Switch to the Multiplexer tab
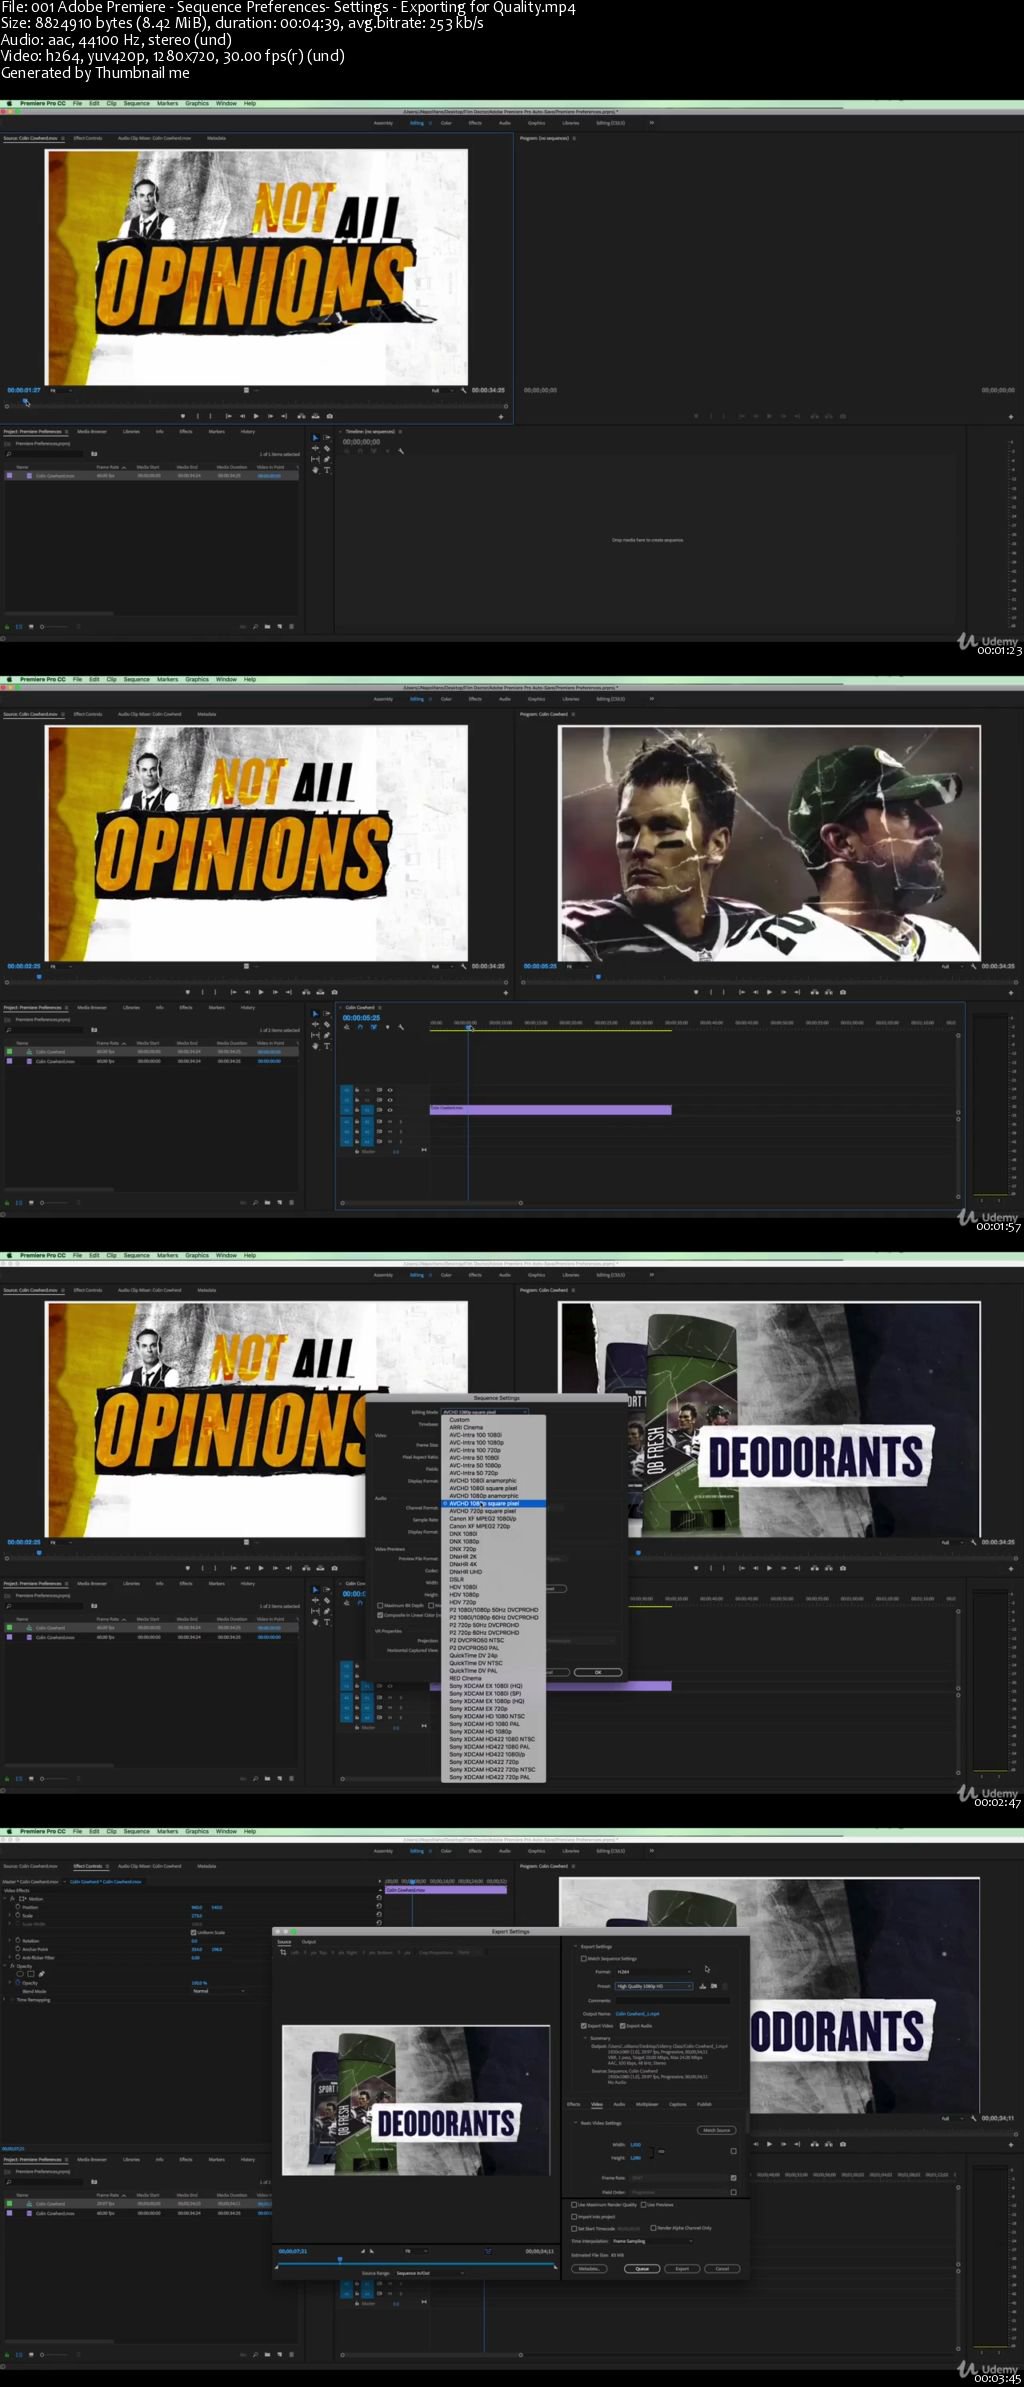Screen dimensions: 1024x2387 [x=647, y=2104]
